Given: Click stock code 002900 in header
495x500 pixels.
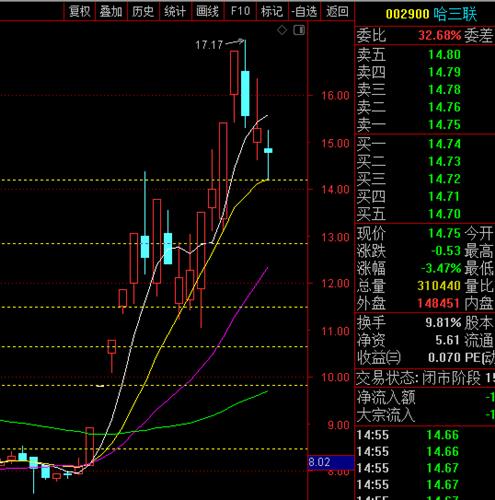Looking at the screenshot, I should click(x=407, y=14).
